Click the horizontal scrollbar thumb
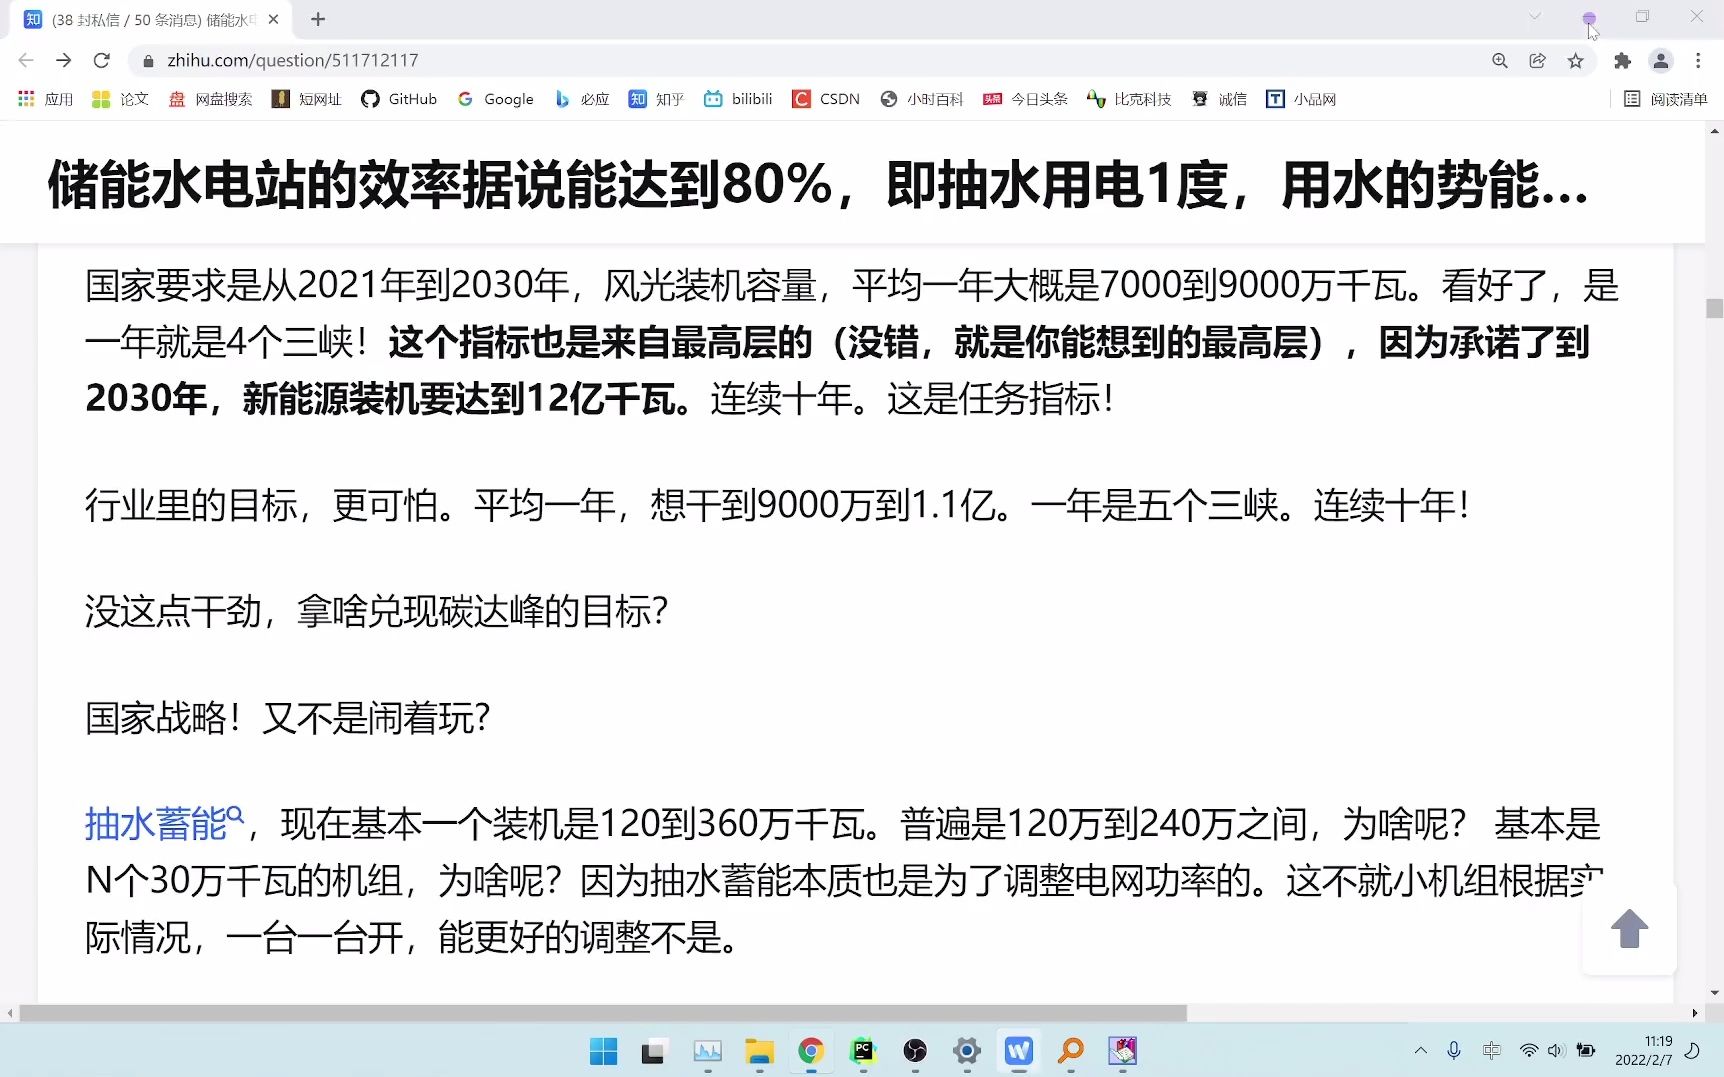This screenshot has width=1724, height=1077. click(603, 1013)
